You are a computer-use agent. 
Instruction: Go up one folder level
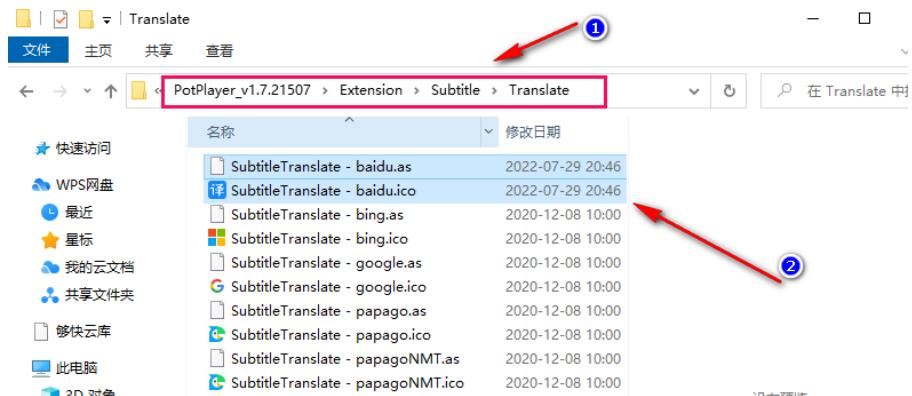point(111,91)
